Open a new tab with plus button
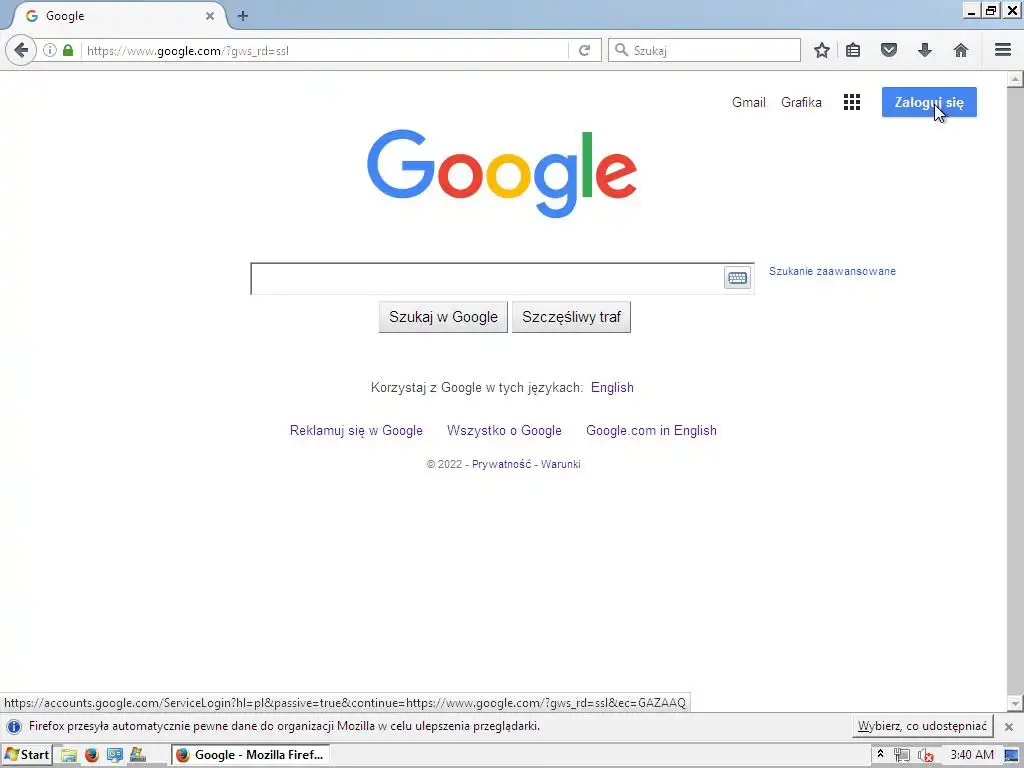1024x768 pixels. 243,16
